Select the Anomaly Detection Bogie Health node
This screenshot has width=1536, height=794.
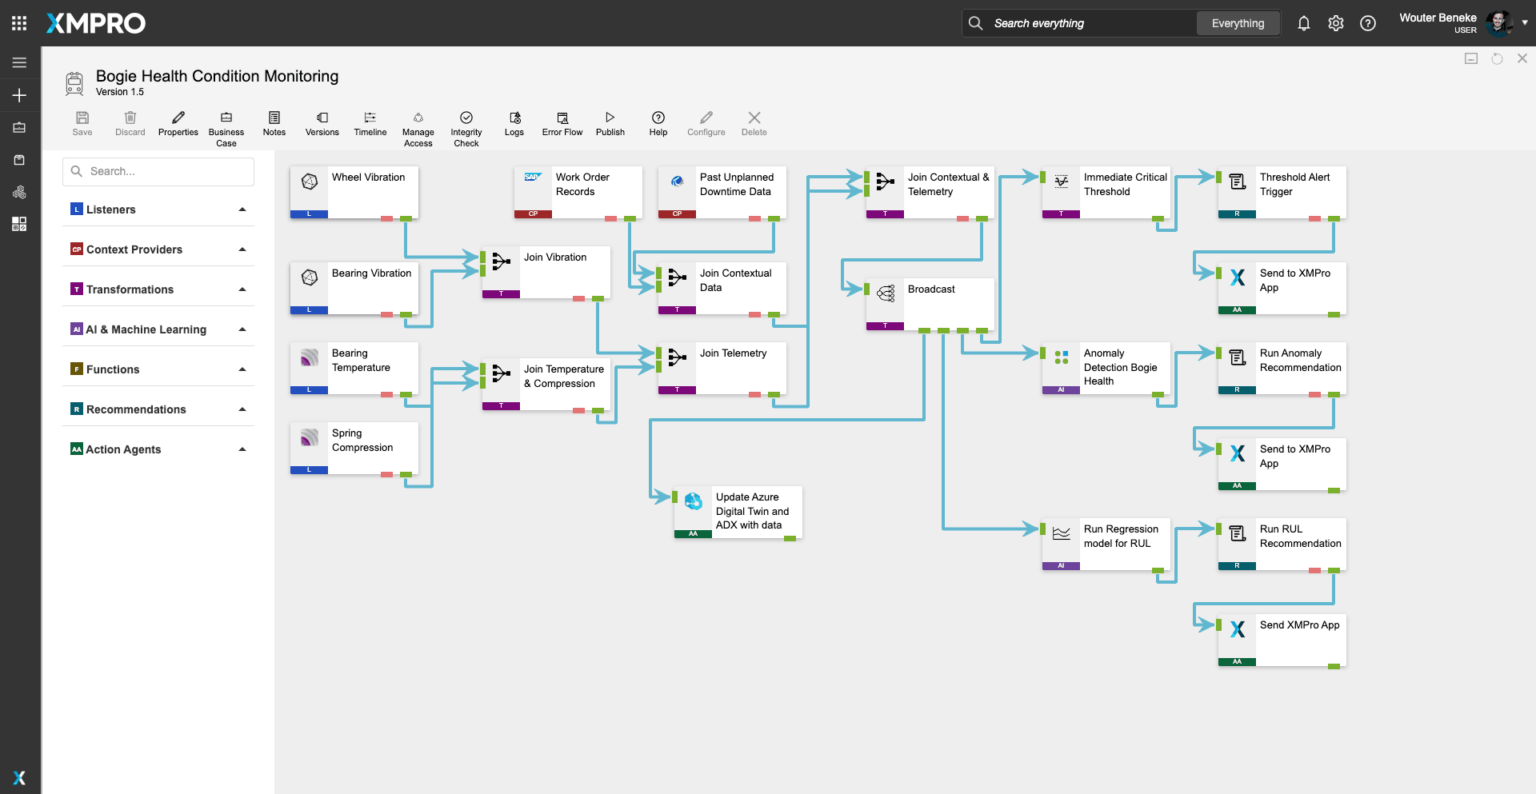click(x=1105, y=367)
